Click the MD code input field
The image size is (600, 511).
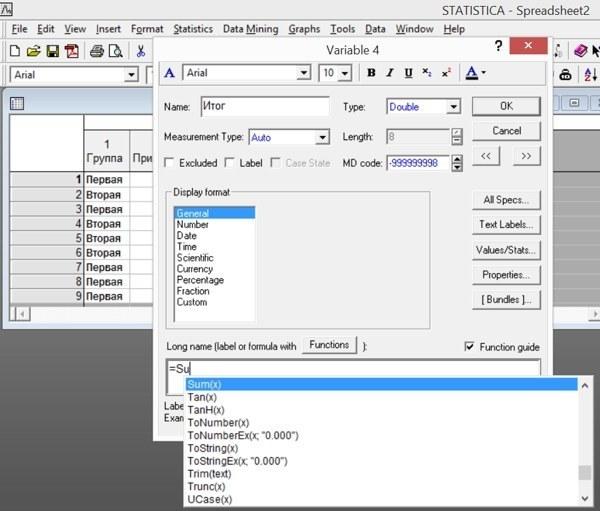(x=418, y=163)
